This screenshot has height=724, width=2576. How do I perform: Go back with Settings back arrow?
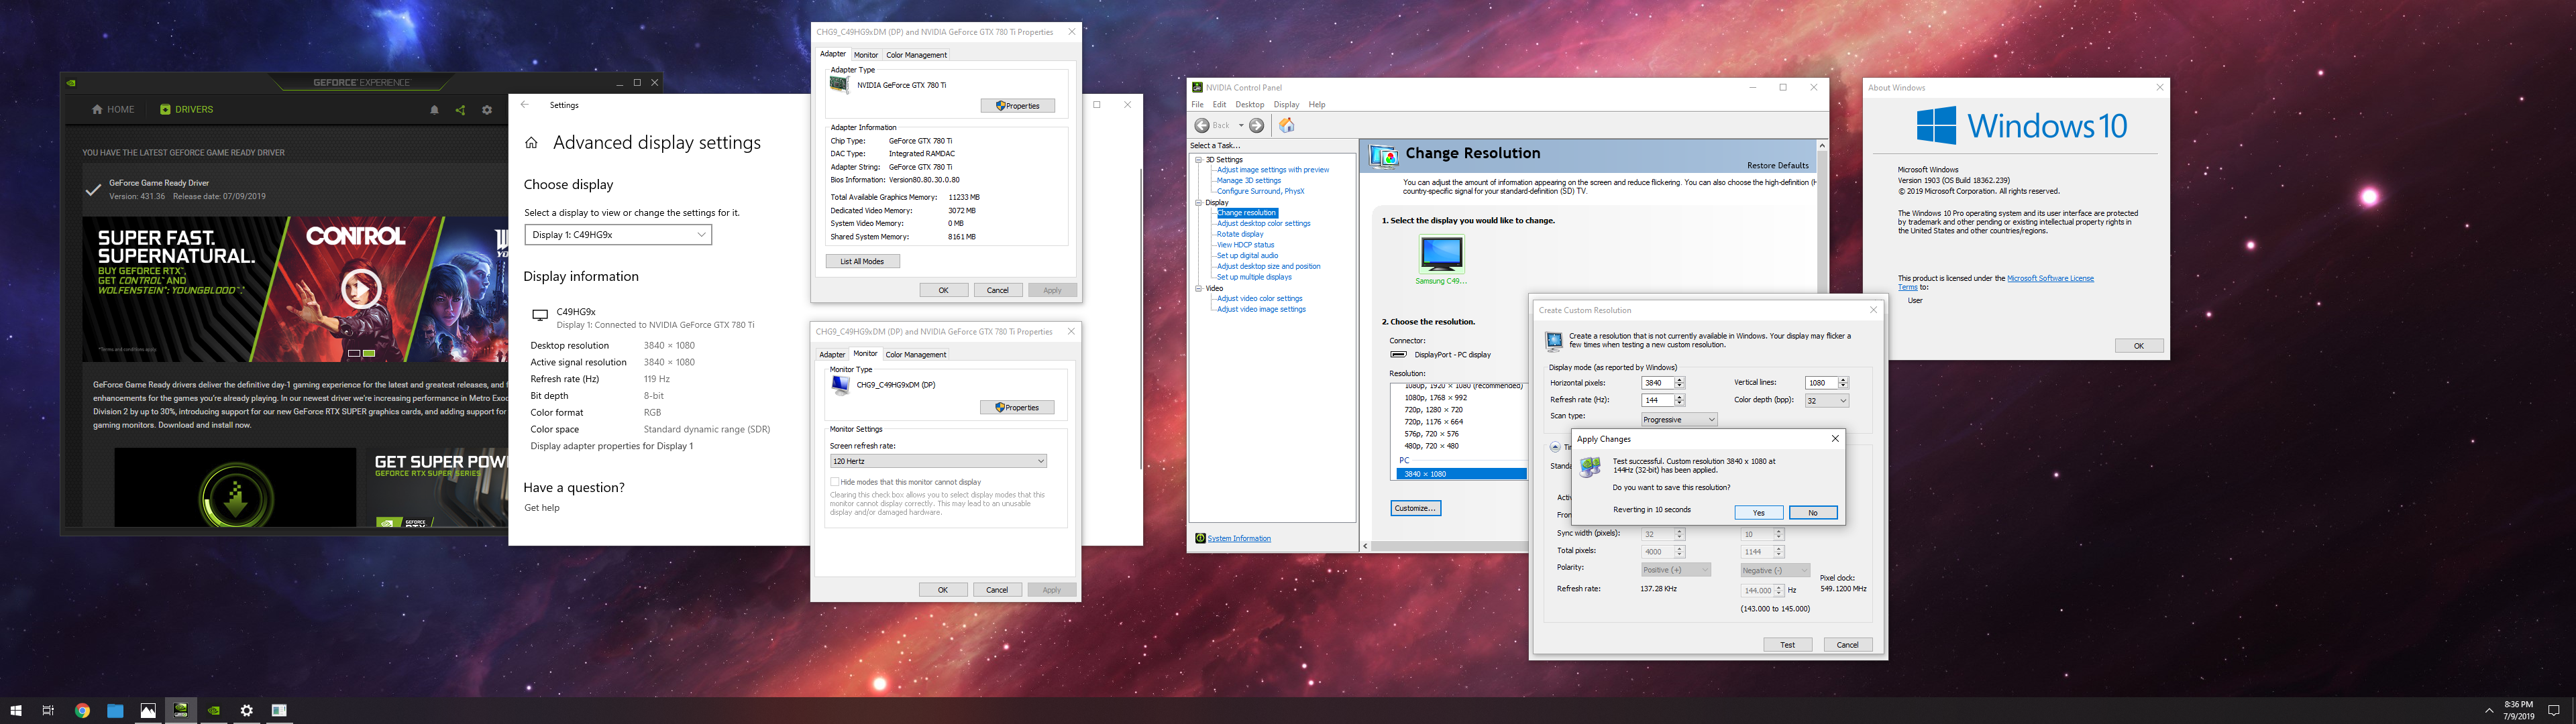525,105
